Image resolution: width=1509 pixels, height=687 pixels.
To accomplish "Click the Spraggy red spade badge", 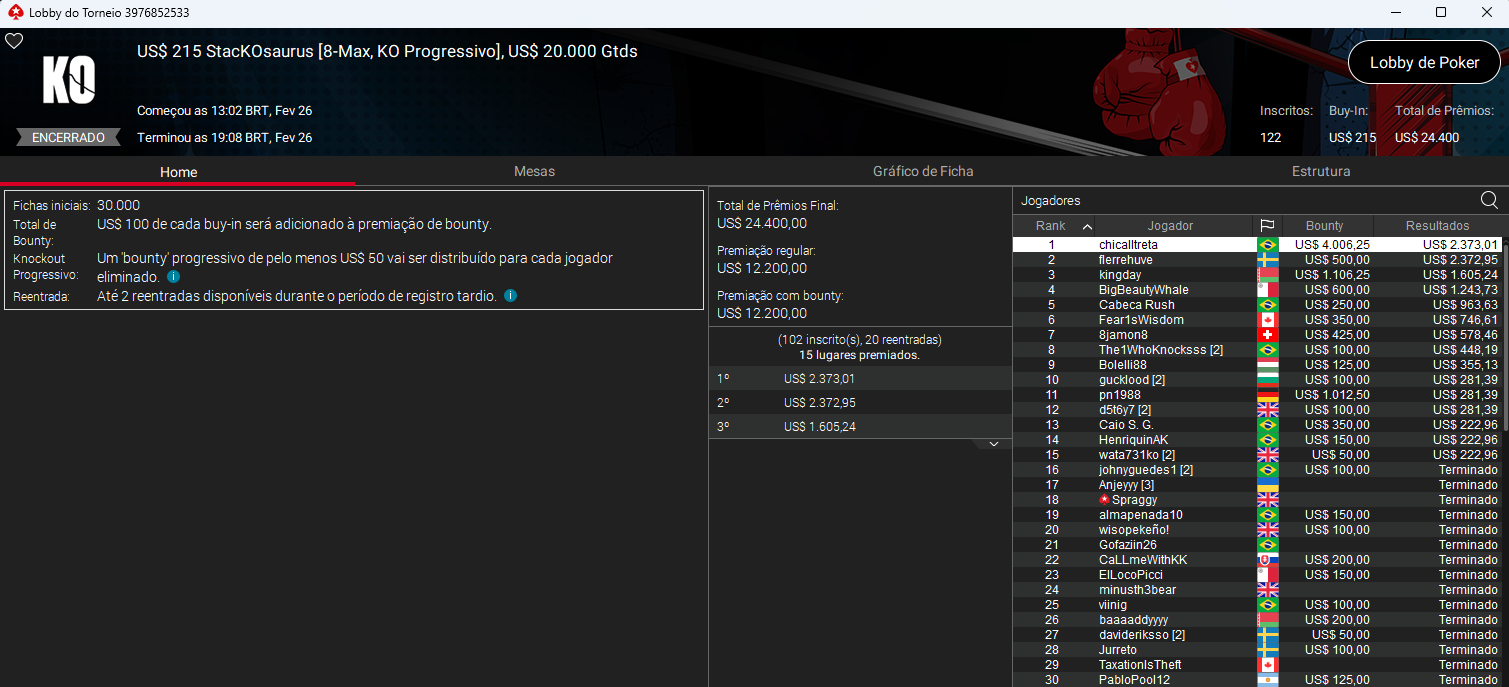I will (x=1104, y=500).
